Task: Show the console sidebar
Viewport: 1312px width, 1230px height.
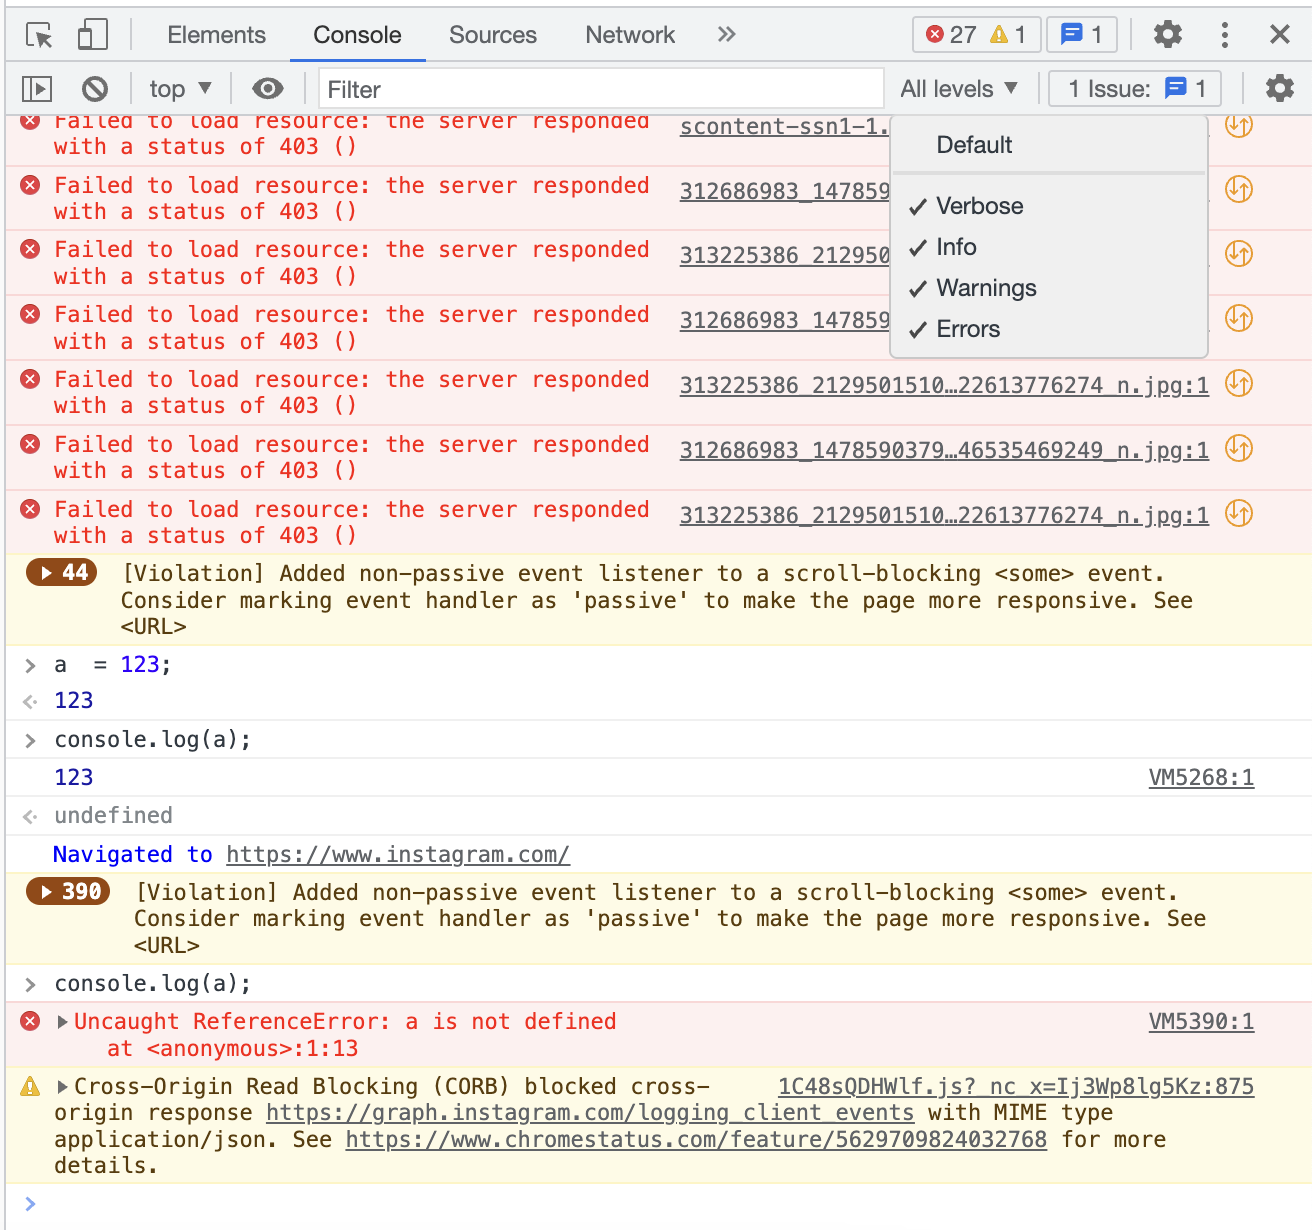Action: [37, 89]
